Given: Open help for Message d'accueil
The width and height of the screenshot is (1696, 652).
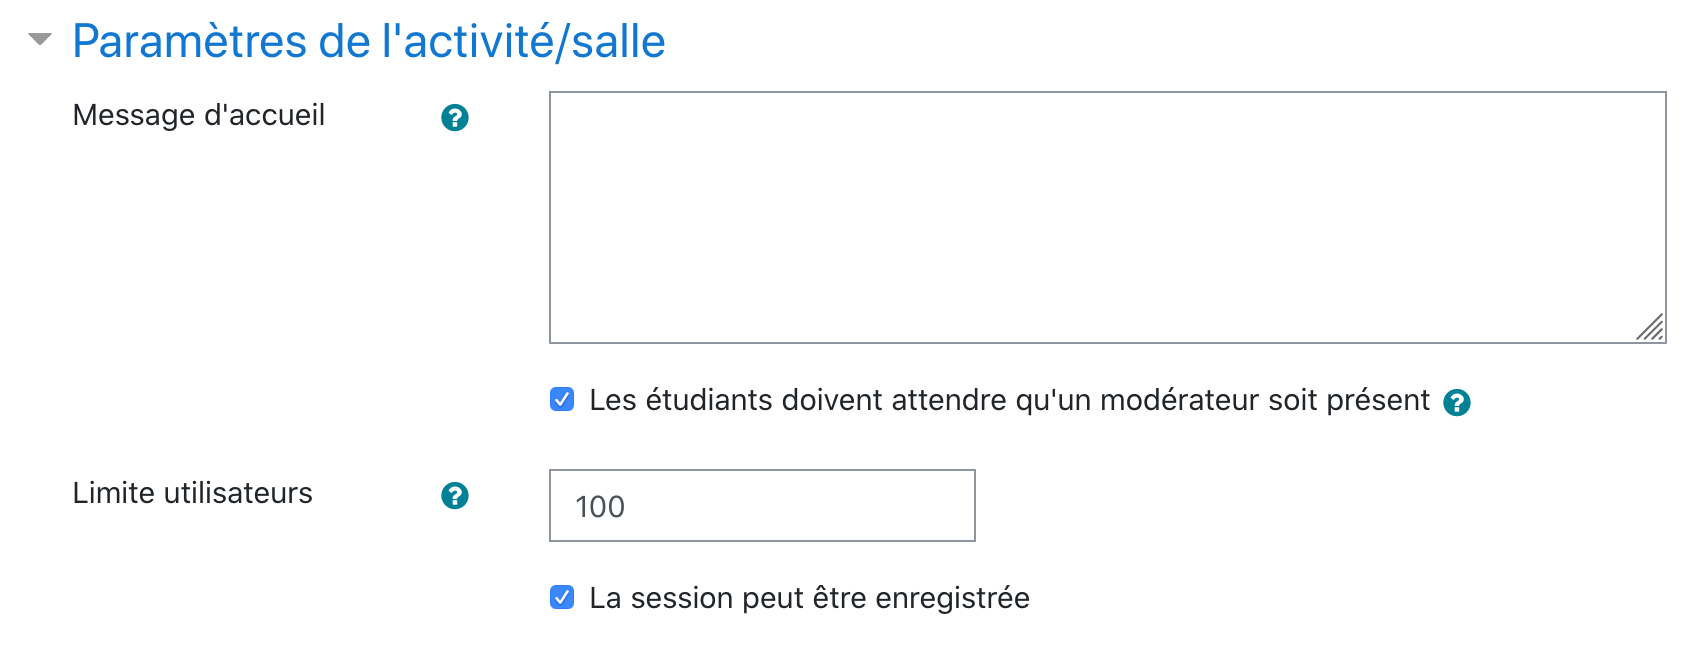Looking at the screenshot, I should (x=455, y=118).
